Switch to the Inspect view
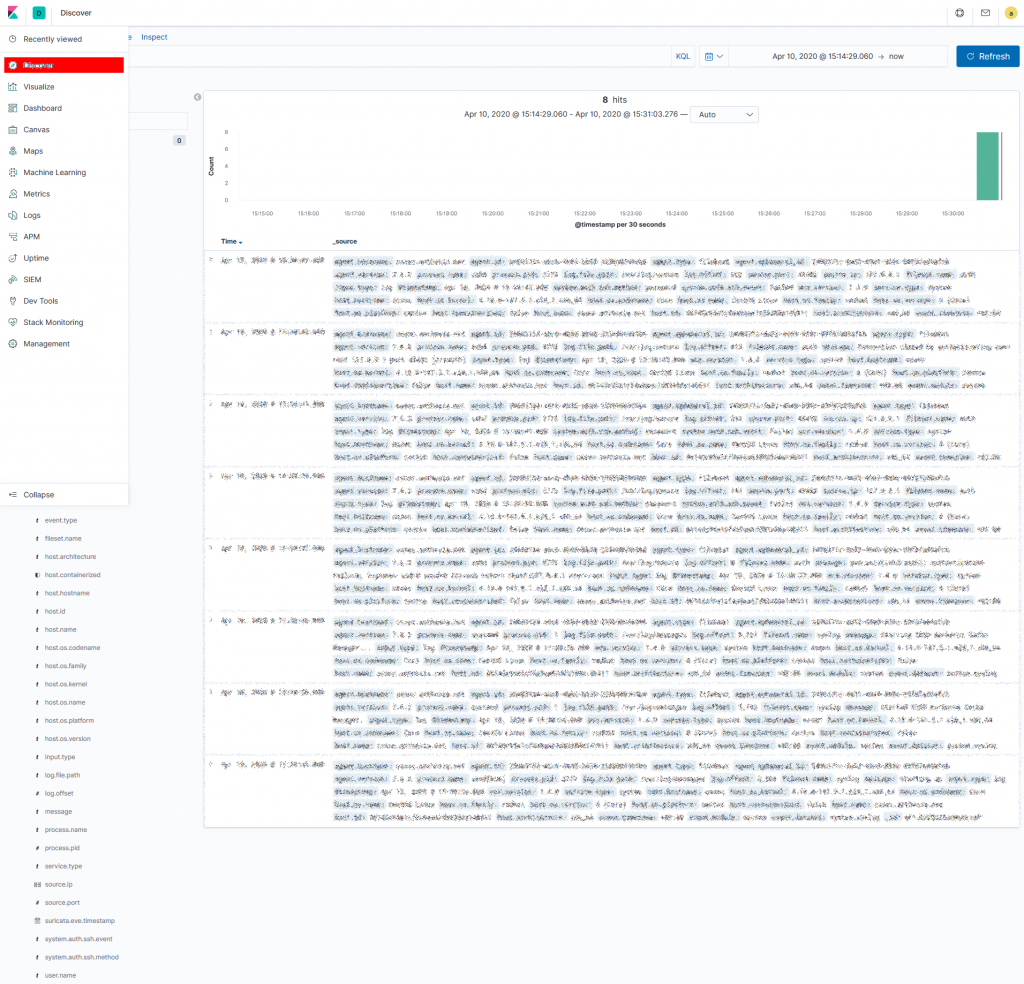This screenshot has width=1024, height=984. 154,36
